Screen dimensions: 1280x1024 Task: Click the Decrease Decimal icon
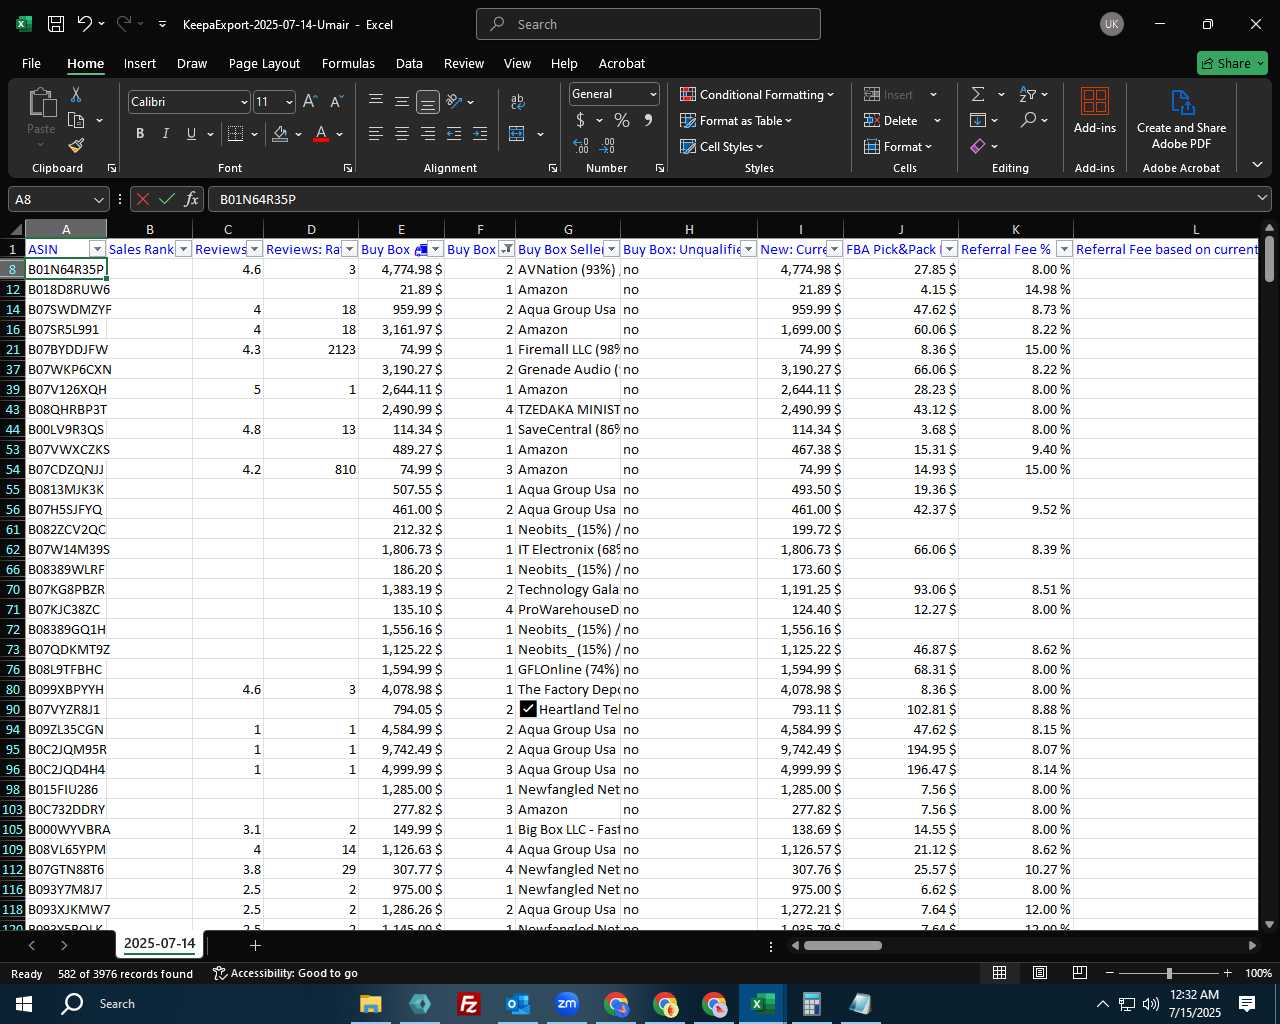click(609, 146)
